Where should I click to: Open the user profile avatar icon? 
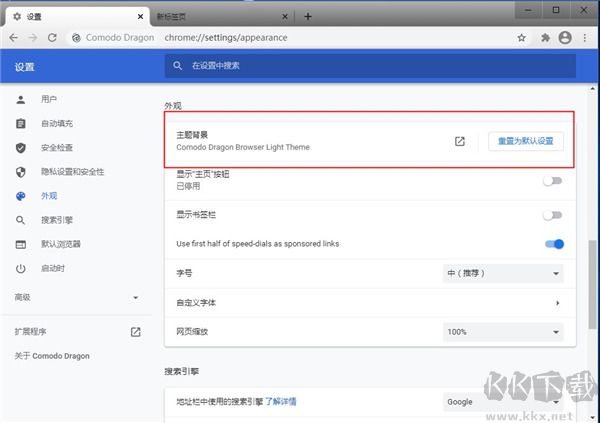[565, 38]
